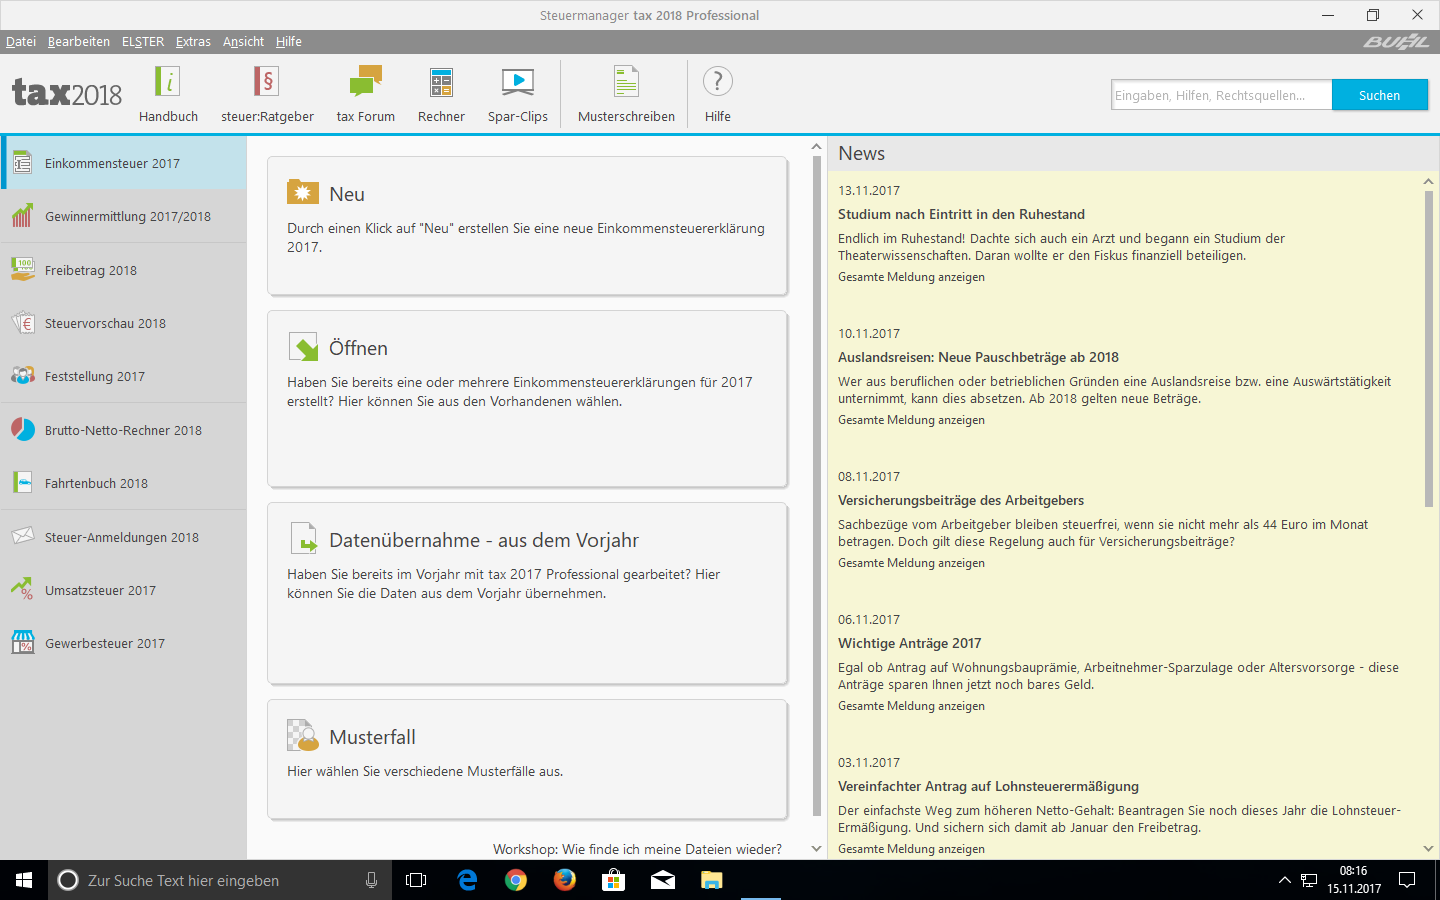The width and height of the screenshot is (1440, 900).
Task: Open the Handbuch toolbar icon
Action: 167,82
